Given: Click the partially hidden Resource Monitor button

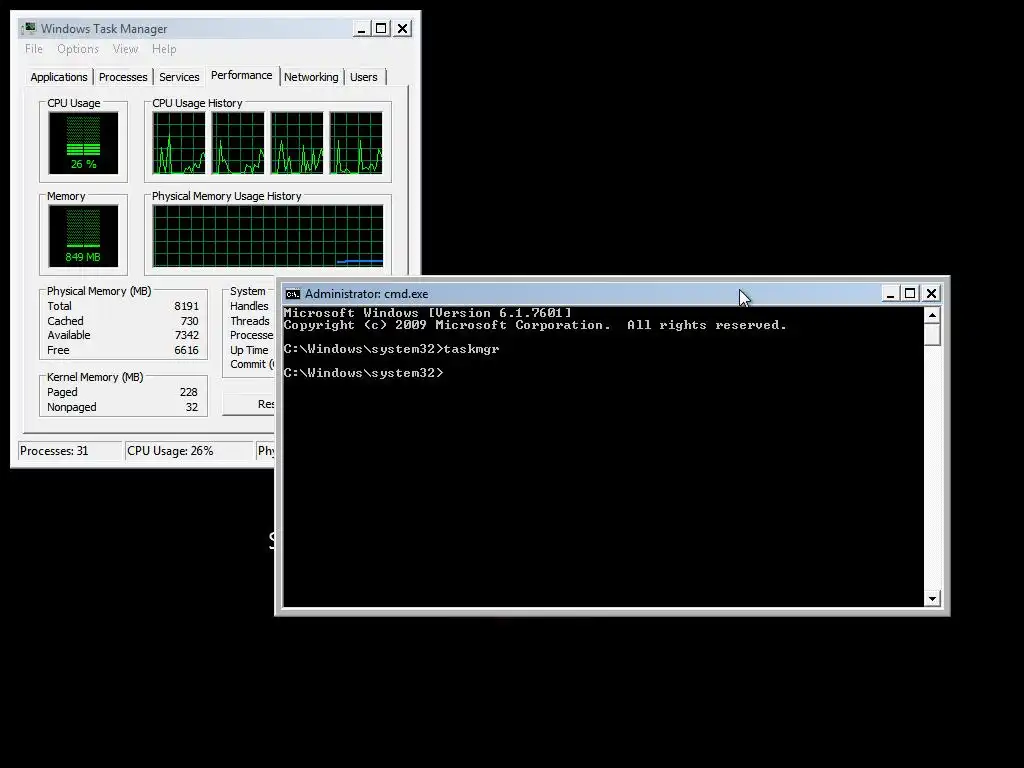Looking at the screenshot, I should coord(249,404).
